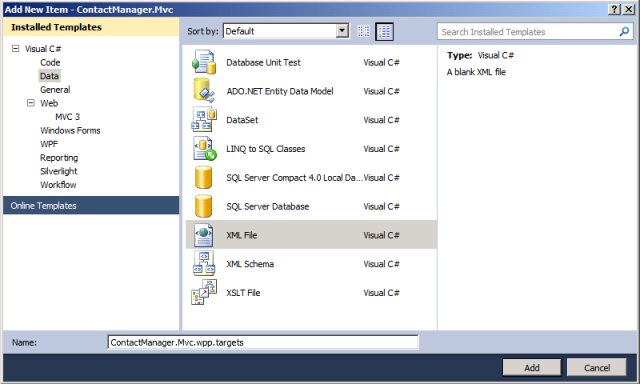Open the dialog help question mark button
This screenshot has height=384, width=640.
click(x=614, y=9)
